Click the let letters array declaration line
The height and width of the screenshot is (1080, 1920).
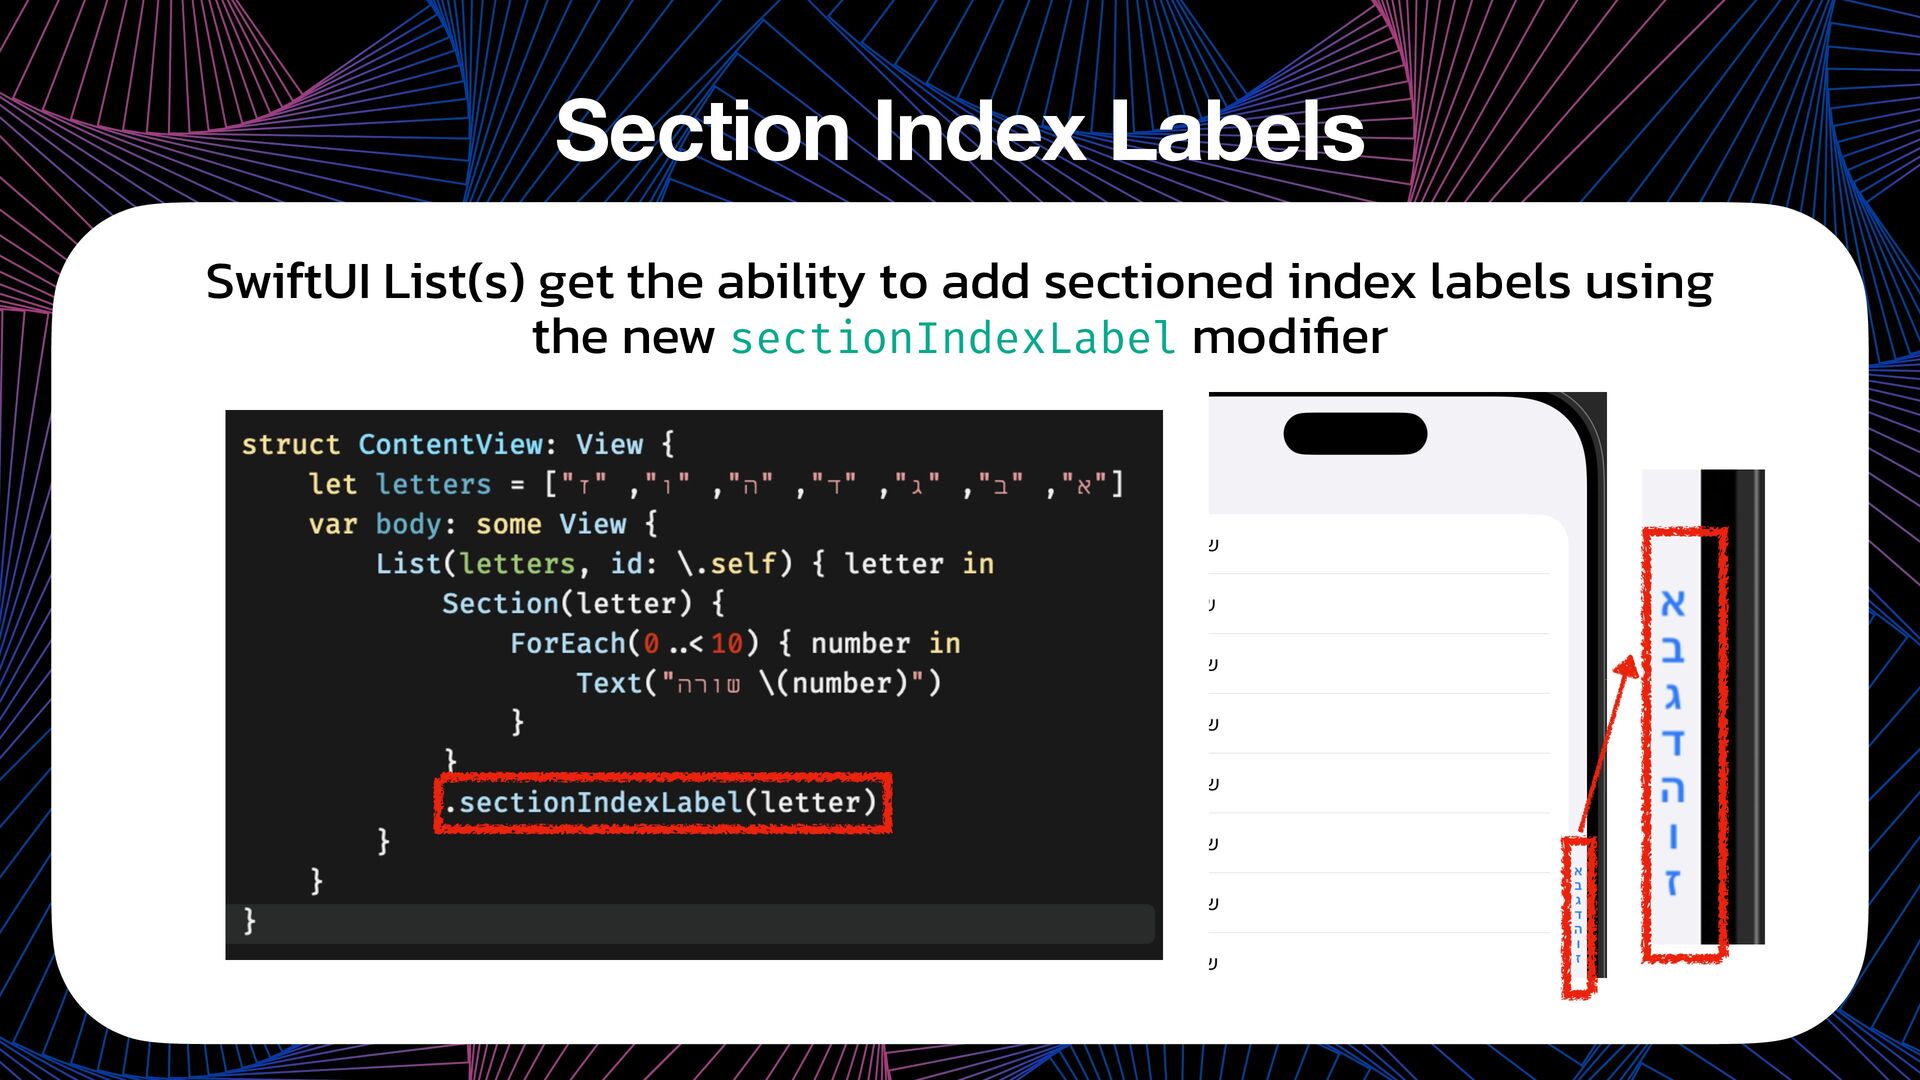point(716,484)
